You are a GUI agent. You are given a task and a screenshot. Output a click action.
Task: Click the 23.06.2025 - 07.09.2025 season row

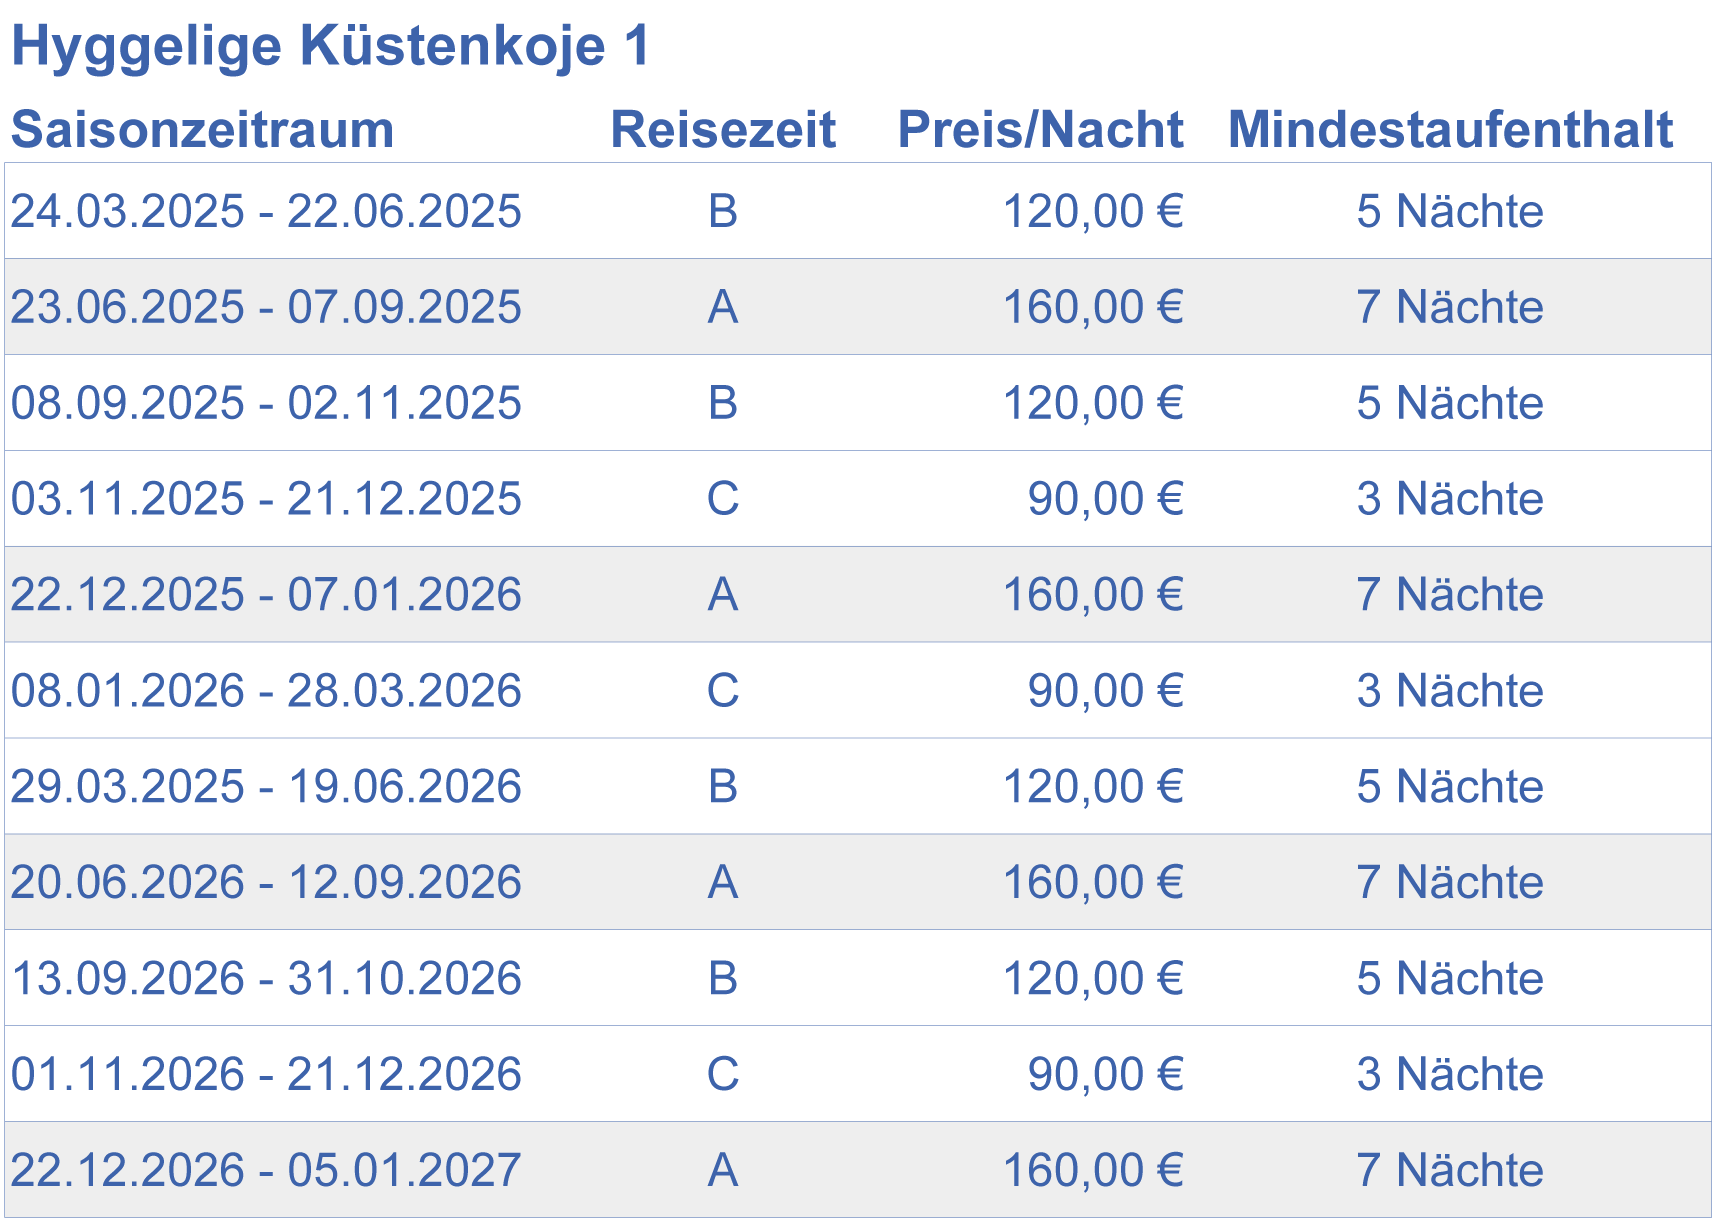(x=858, y=307)
